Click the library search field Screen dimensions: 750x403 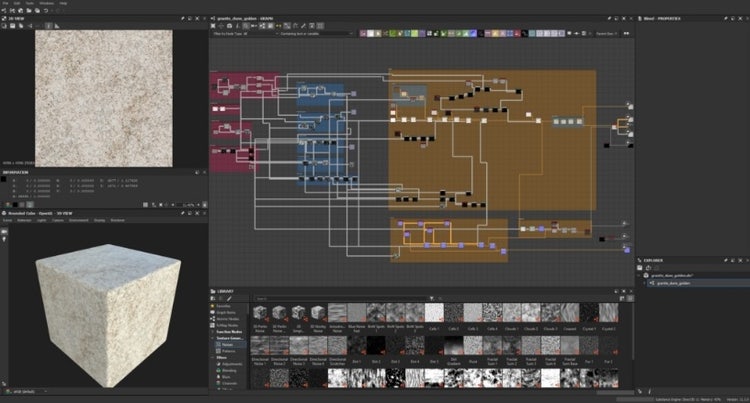[x=300, y=298]
